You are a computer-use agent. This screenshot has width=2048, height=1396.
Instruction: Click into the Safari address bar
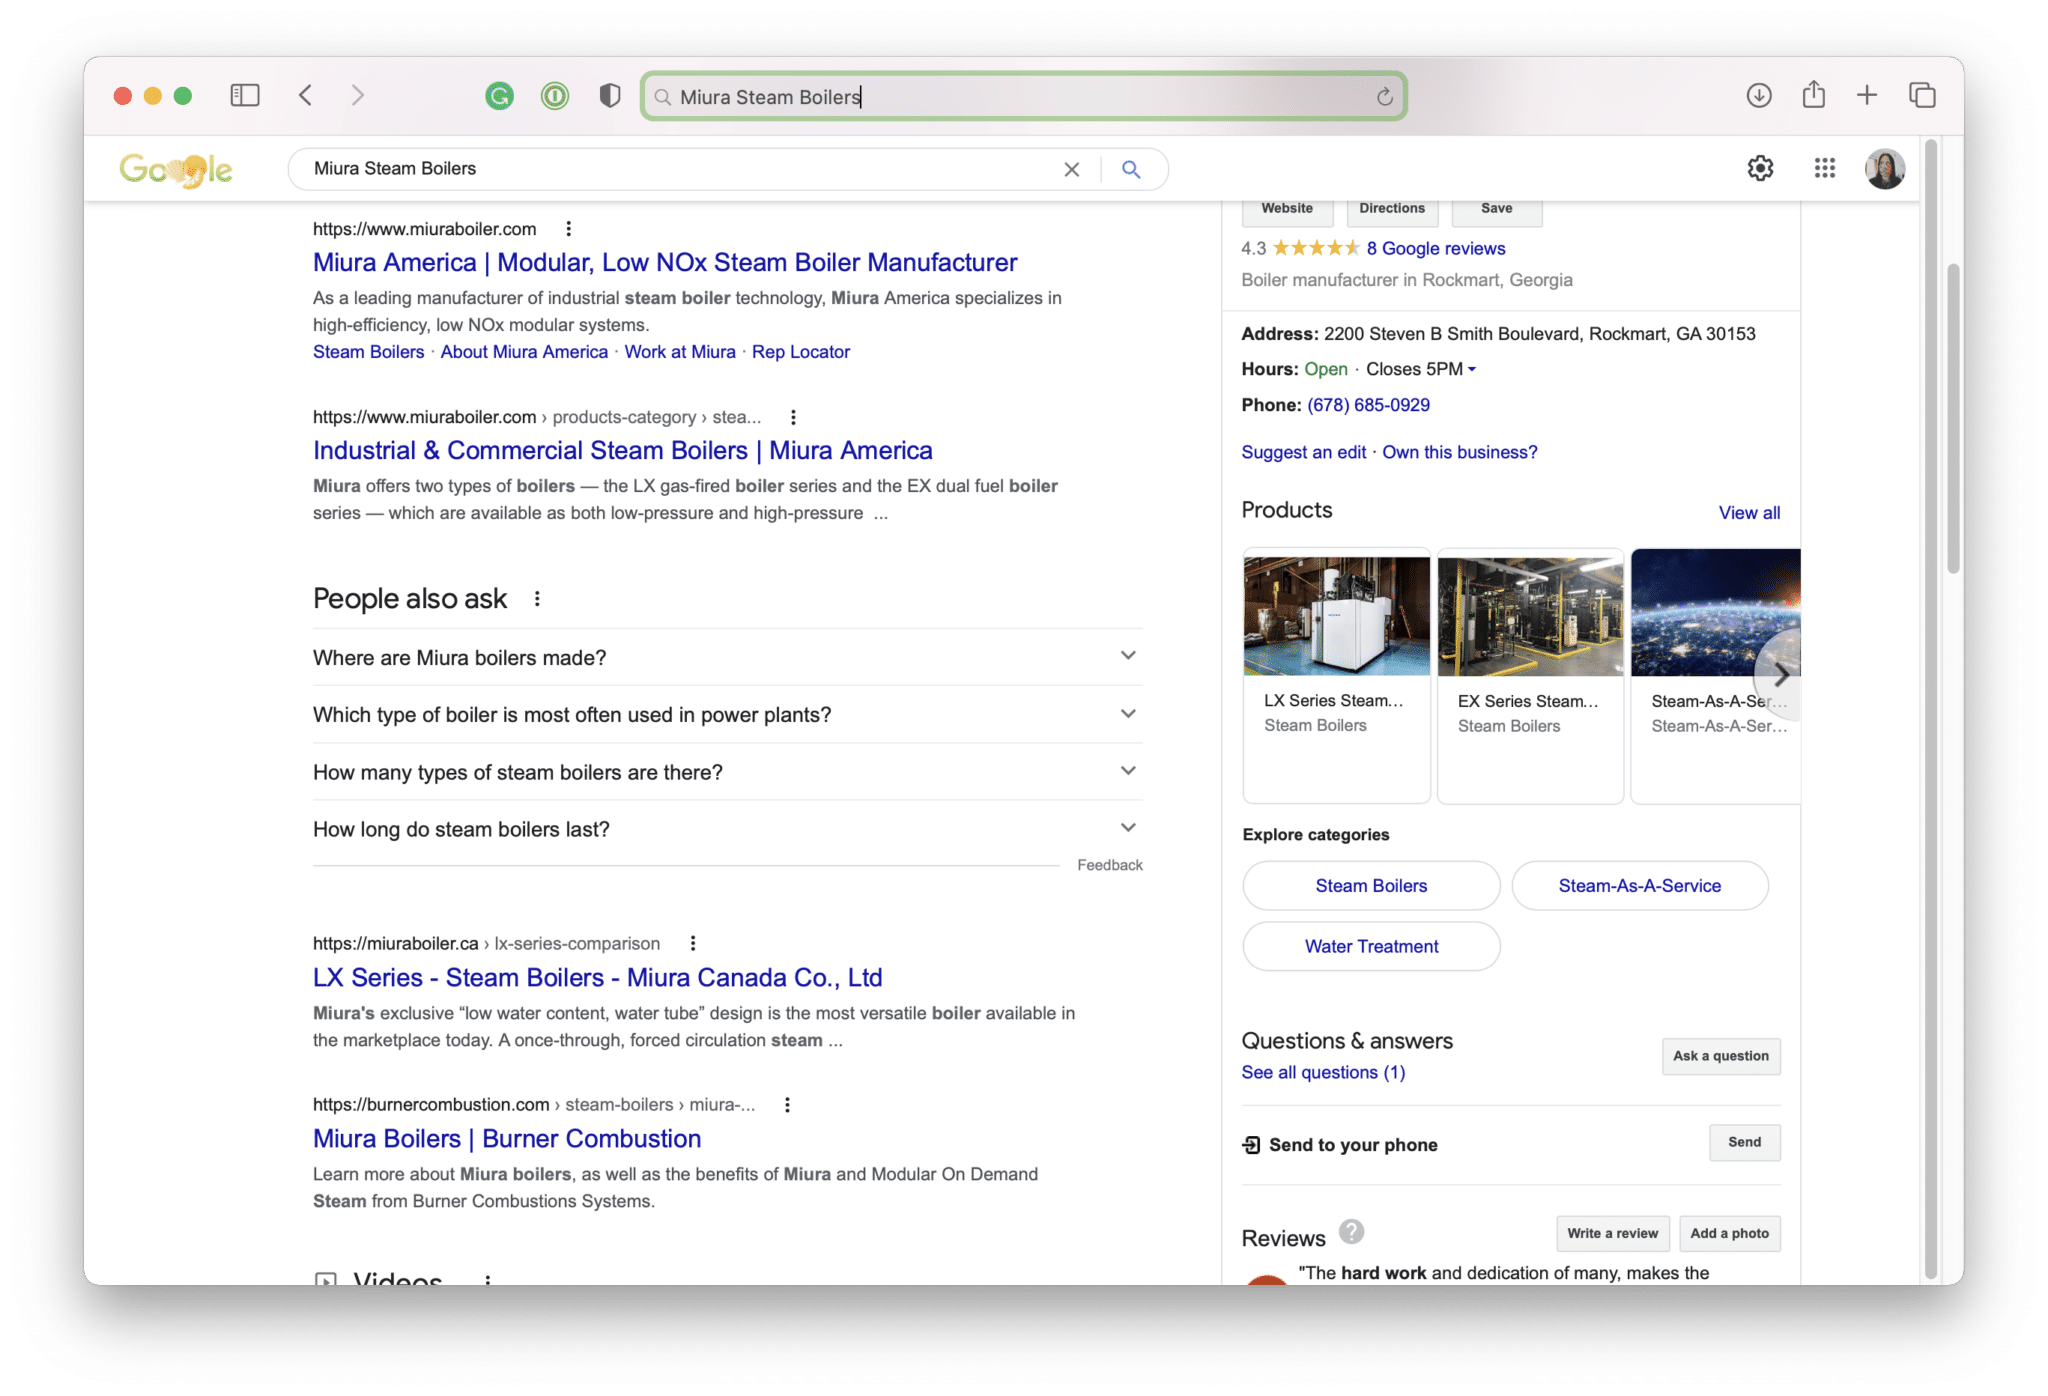tap(1023, 97)
